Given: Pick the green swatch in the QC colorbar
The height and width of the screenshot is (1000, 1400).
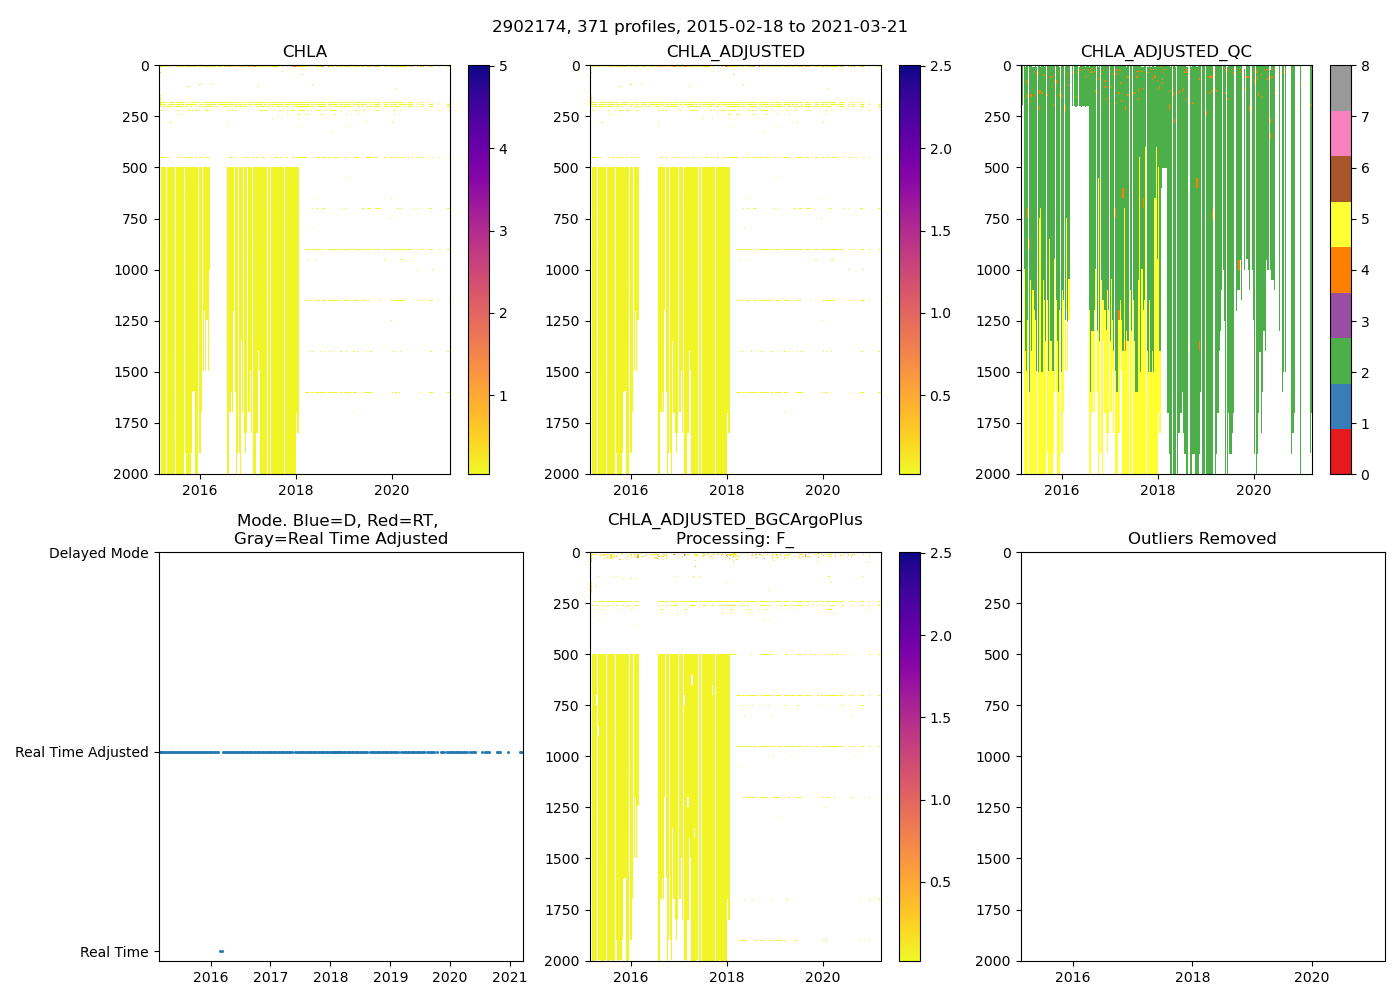Looking at the screenshot, I should click(x=1341, y=361).
